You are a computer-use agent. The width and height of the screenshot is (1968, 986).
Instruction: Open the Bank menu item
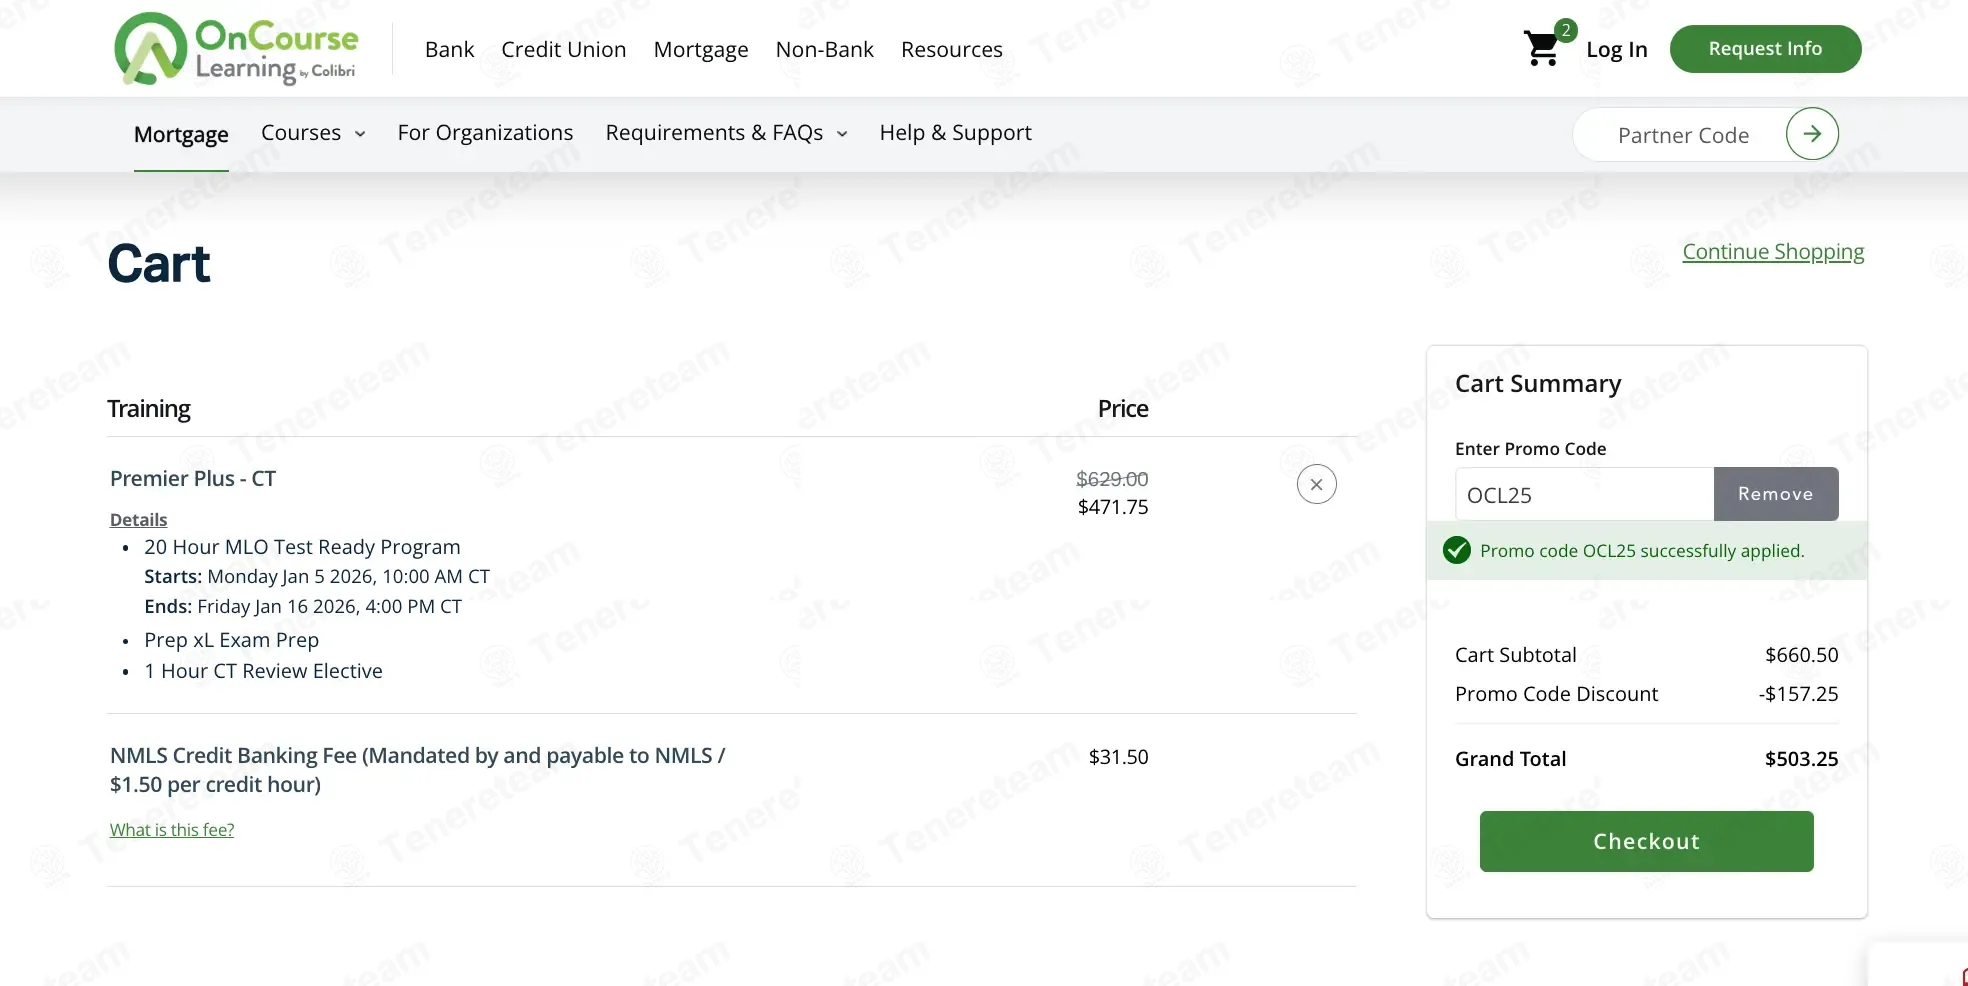click(449, 50)
